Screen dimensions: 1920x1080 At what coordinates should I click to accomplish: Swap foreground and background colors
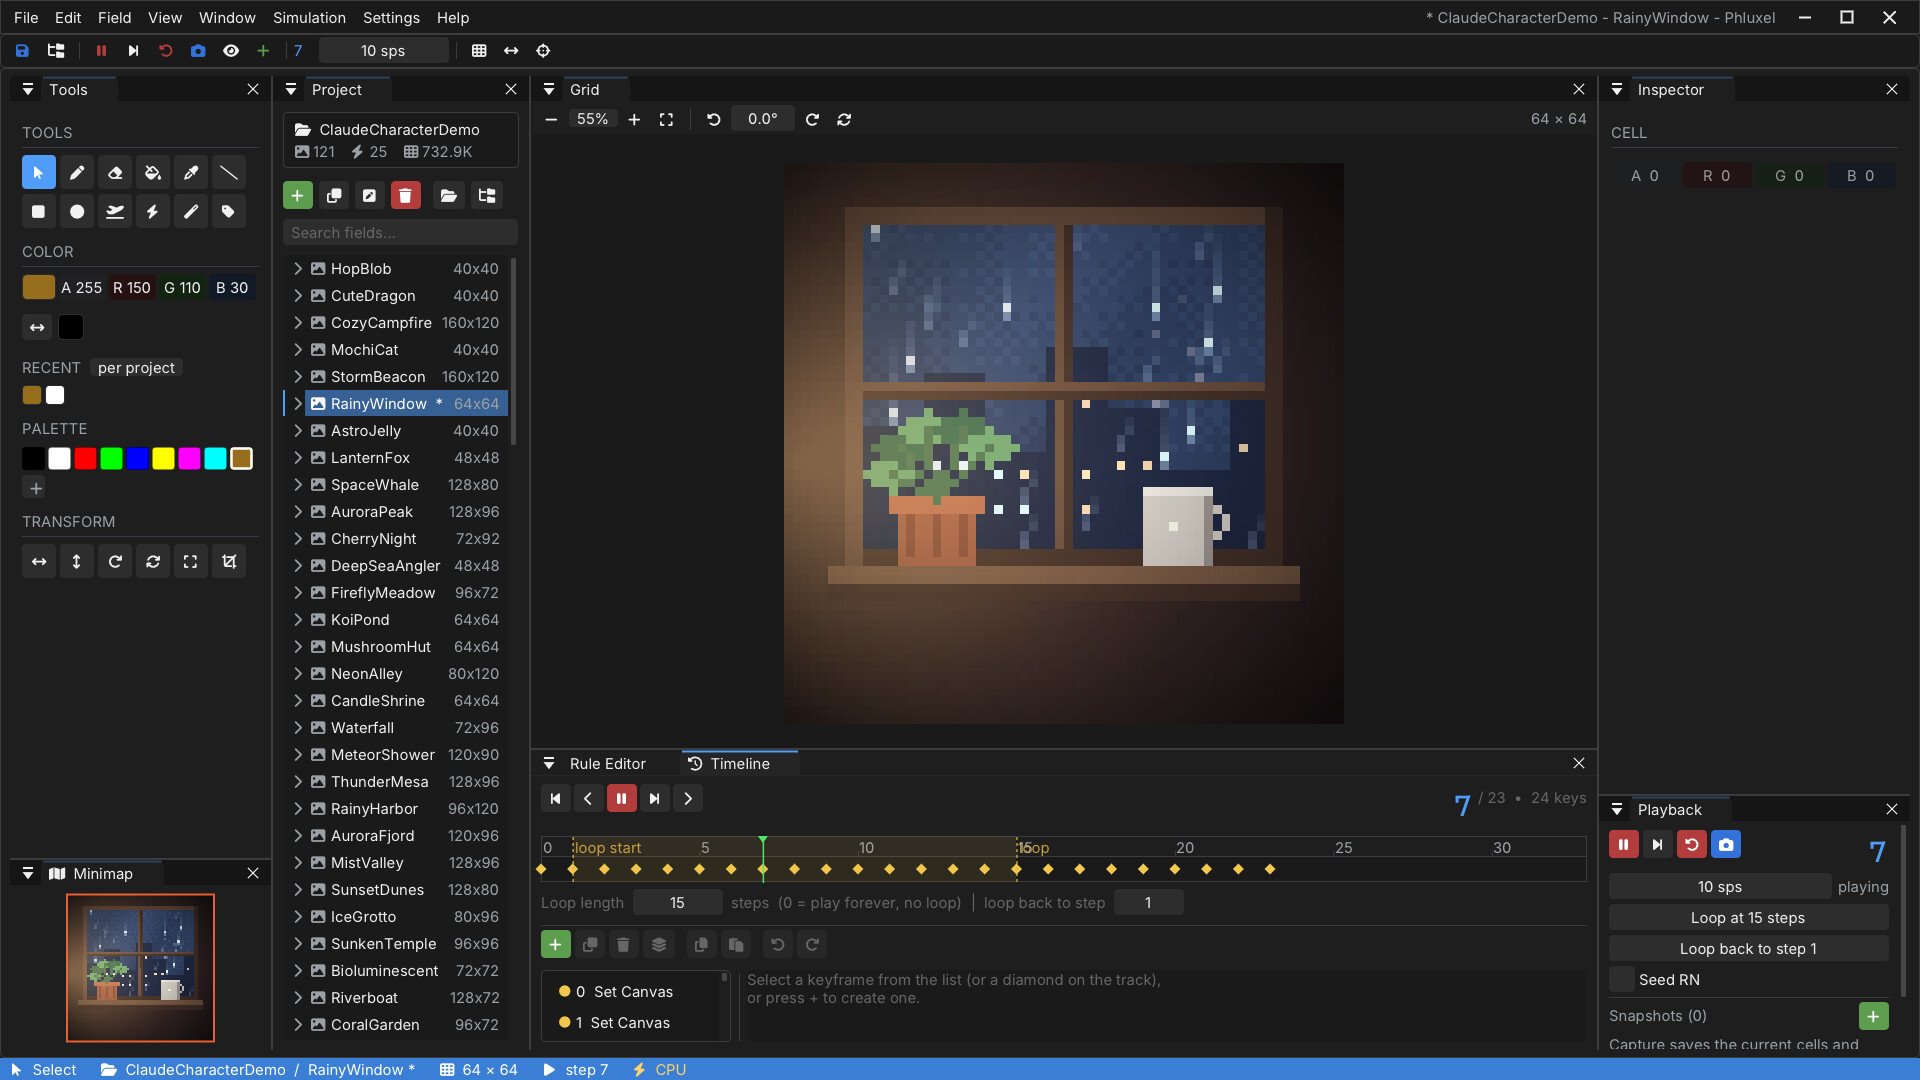37,327
